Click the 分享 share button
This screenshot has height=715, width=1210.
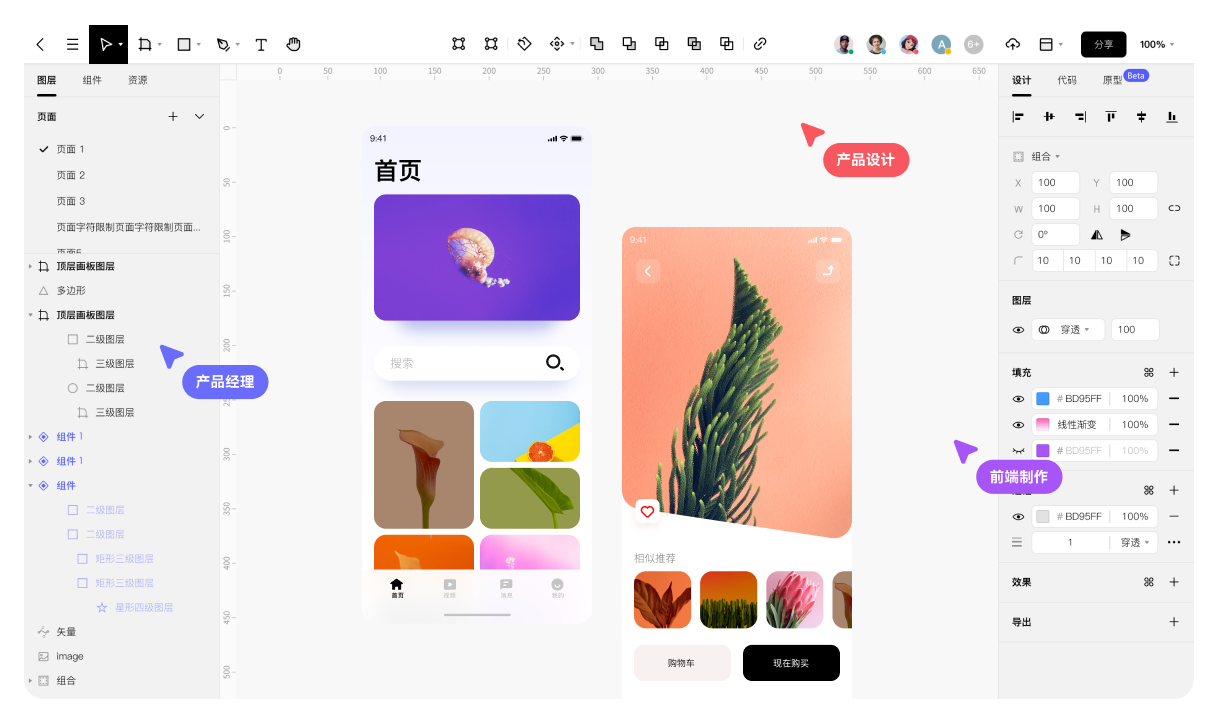coord(1103,44)
